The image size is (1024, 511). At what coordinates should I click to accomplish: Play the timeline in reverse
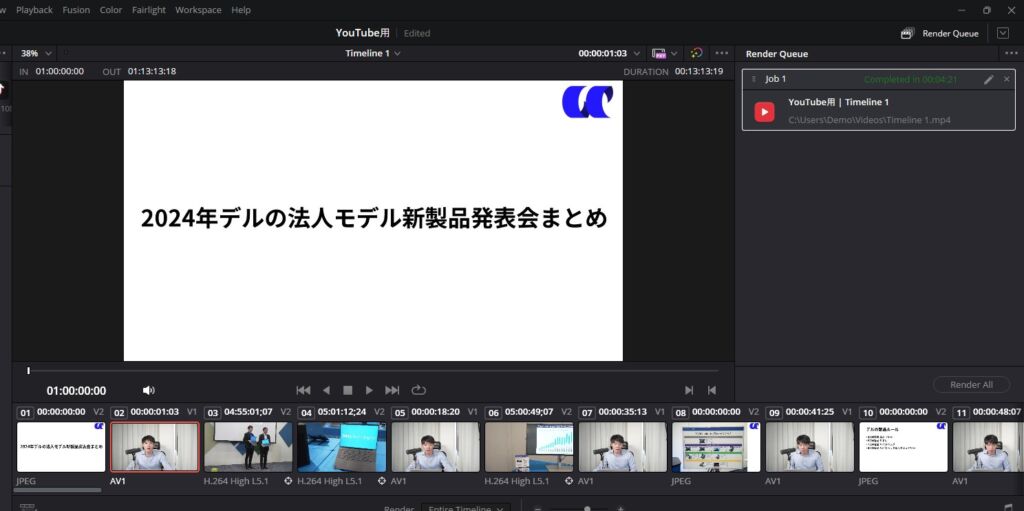326,390
